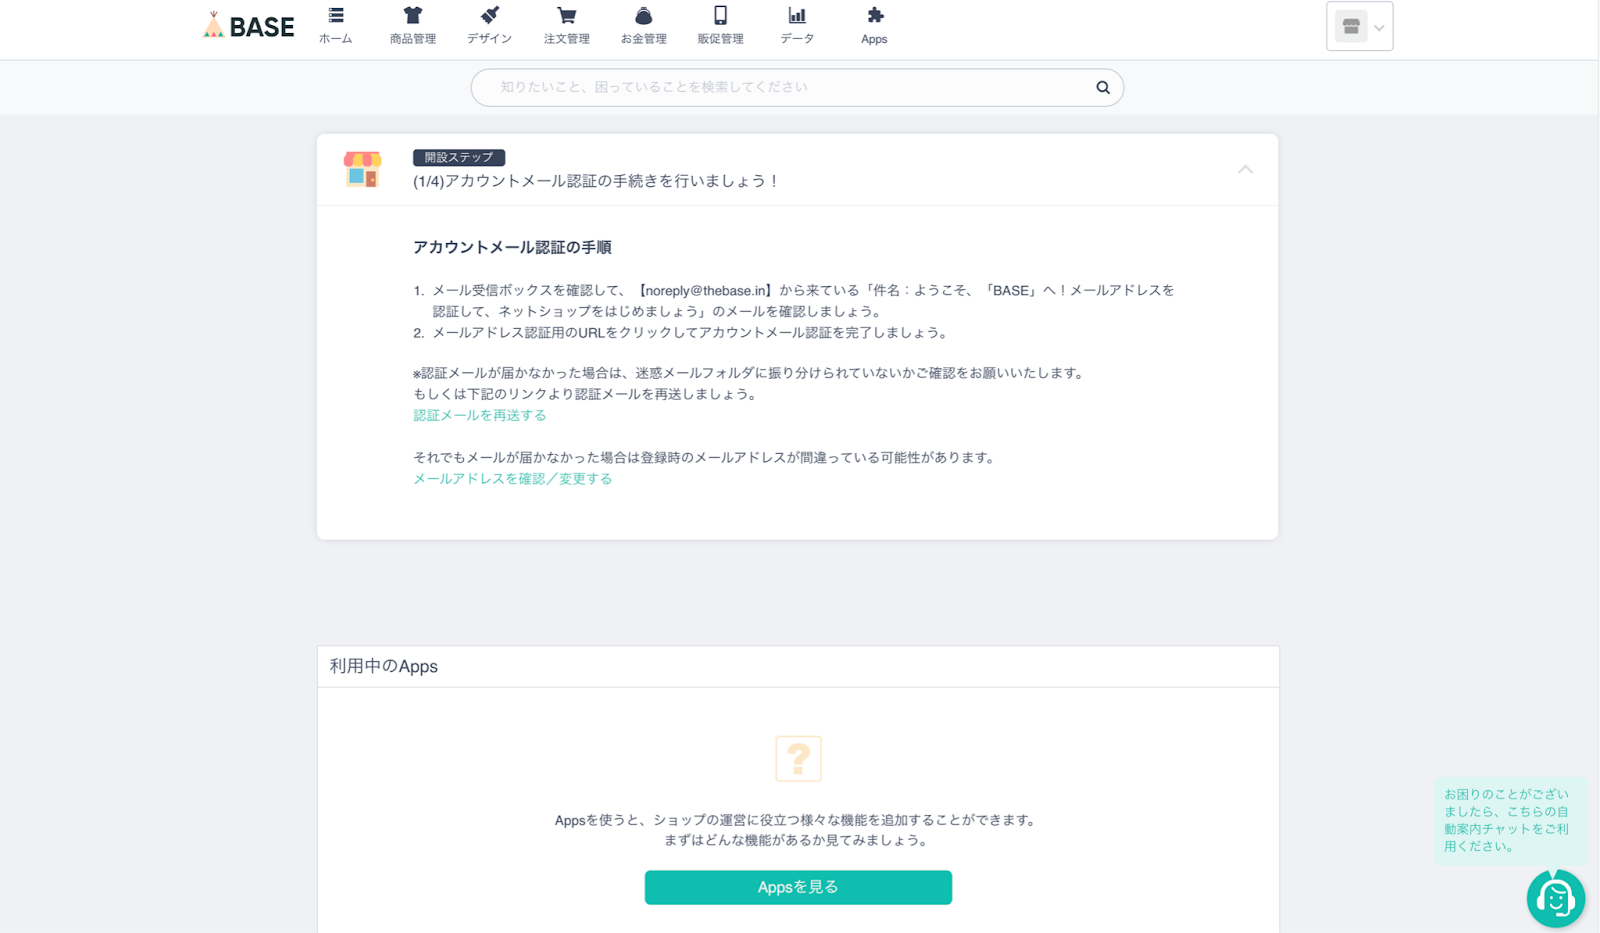The image size is (1600, 933).
Task: Click the shop storefront illustration icon
Action: [362, 169]
